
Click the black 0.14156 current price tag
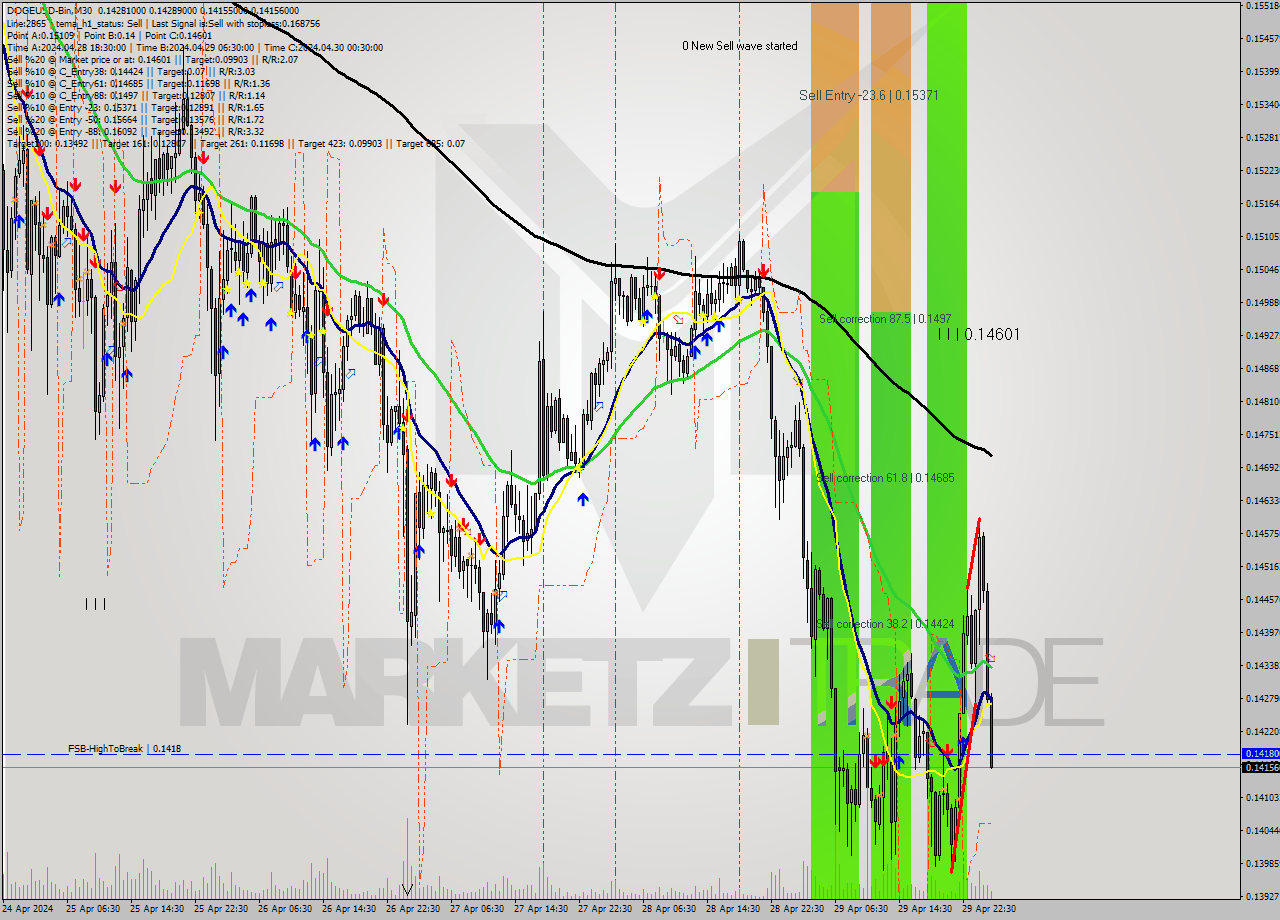click(x=1260, y=767)
